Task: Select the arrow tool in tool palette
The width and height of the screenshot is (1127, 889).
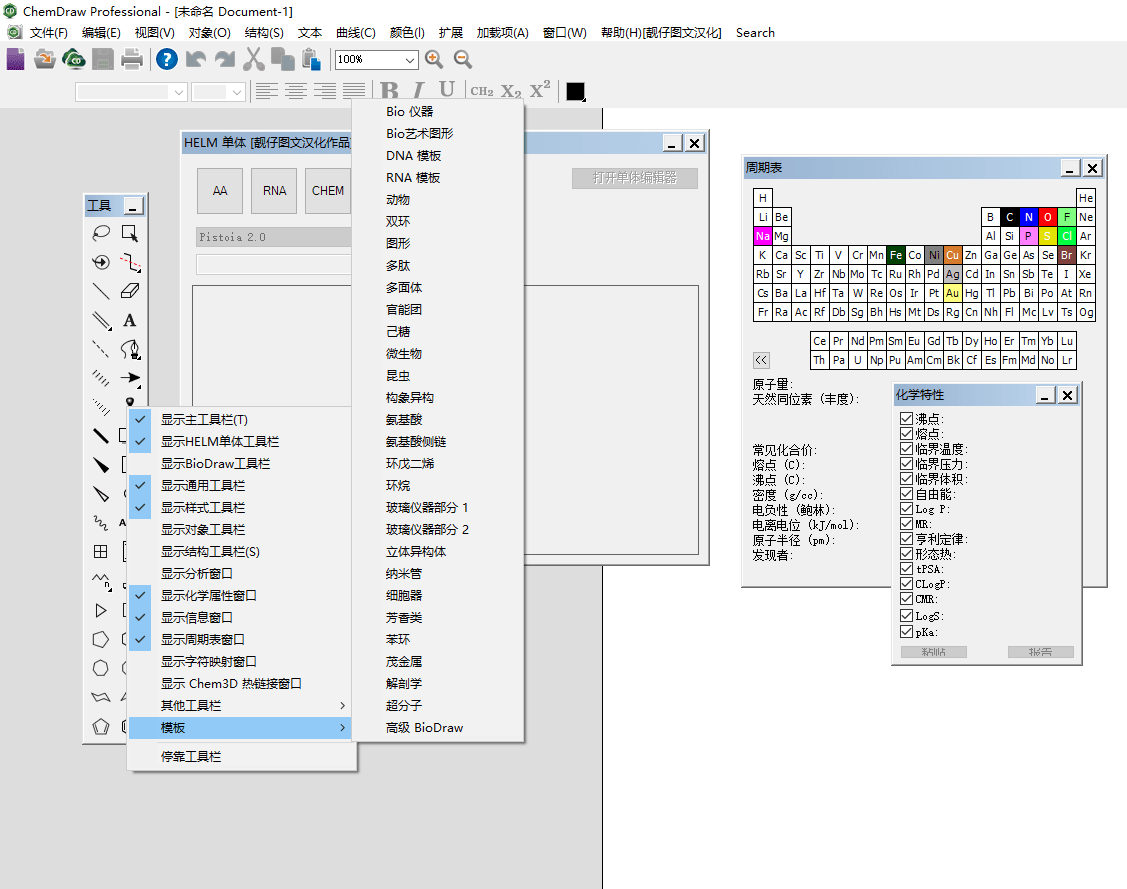Action: click(129, 377)
